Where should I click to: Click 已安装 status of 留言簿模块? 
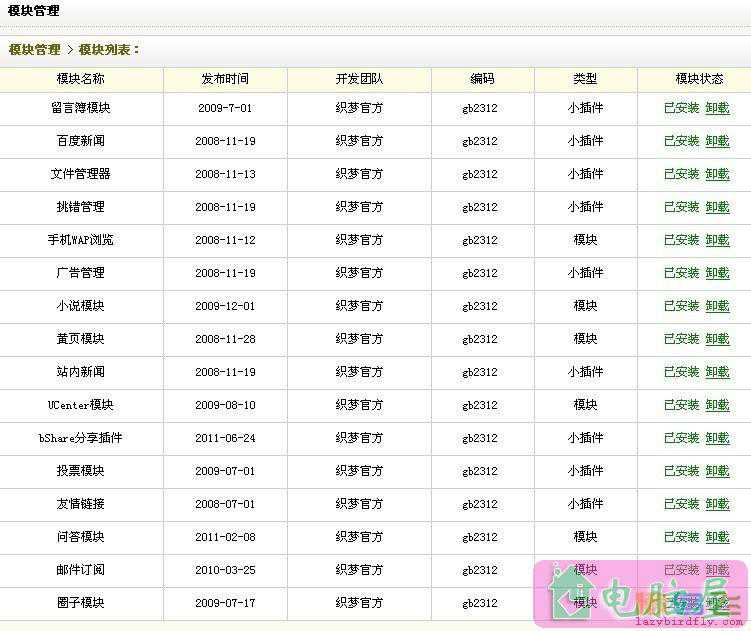(x=682, y=108)
